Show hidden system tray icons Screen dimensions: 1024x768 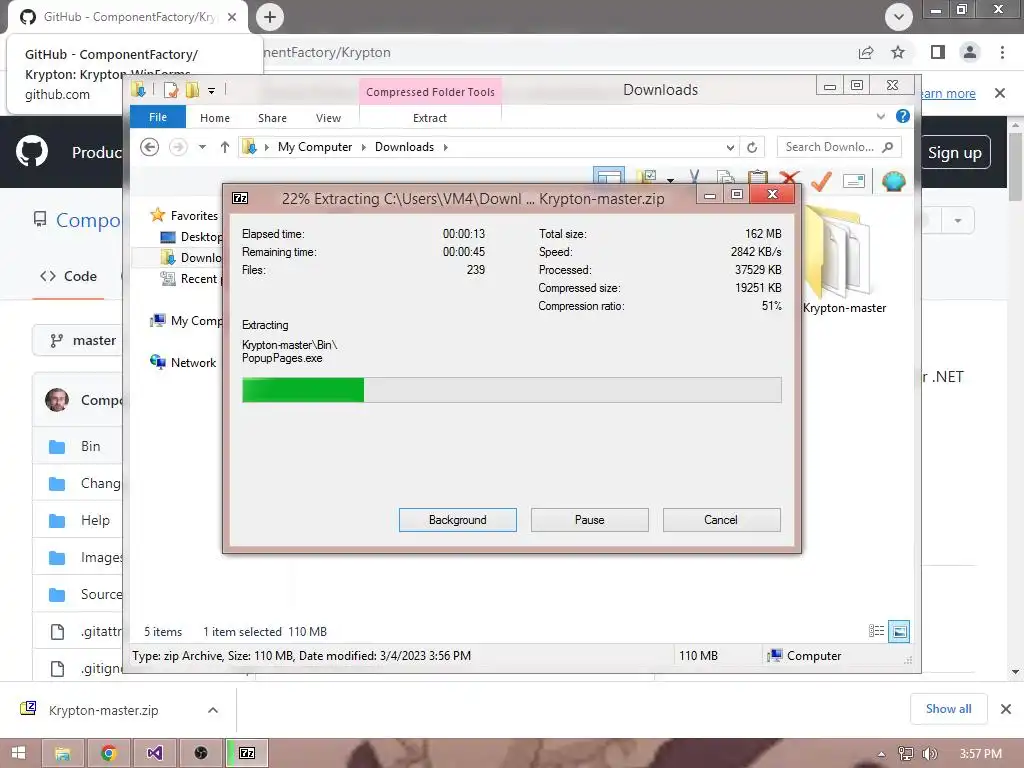click(881, 754)
